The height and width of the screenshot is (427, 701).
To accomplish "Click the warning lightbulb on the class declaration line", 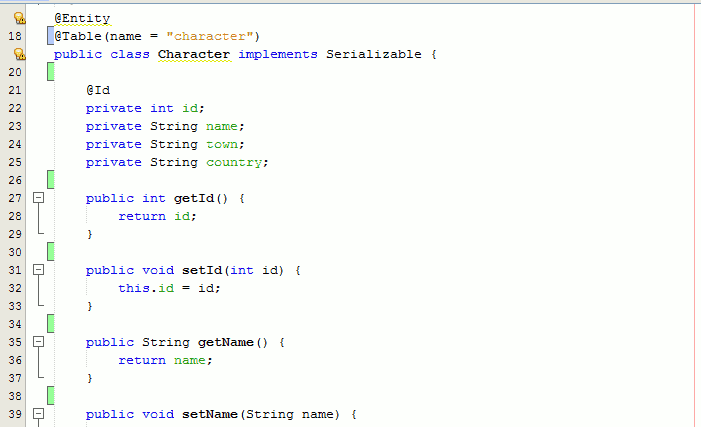I will [x=18, y=54].
